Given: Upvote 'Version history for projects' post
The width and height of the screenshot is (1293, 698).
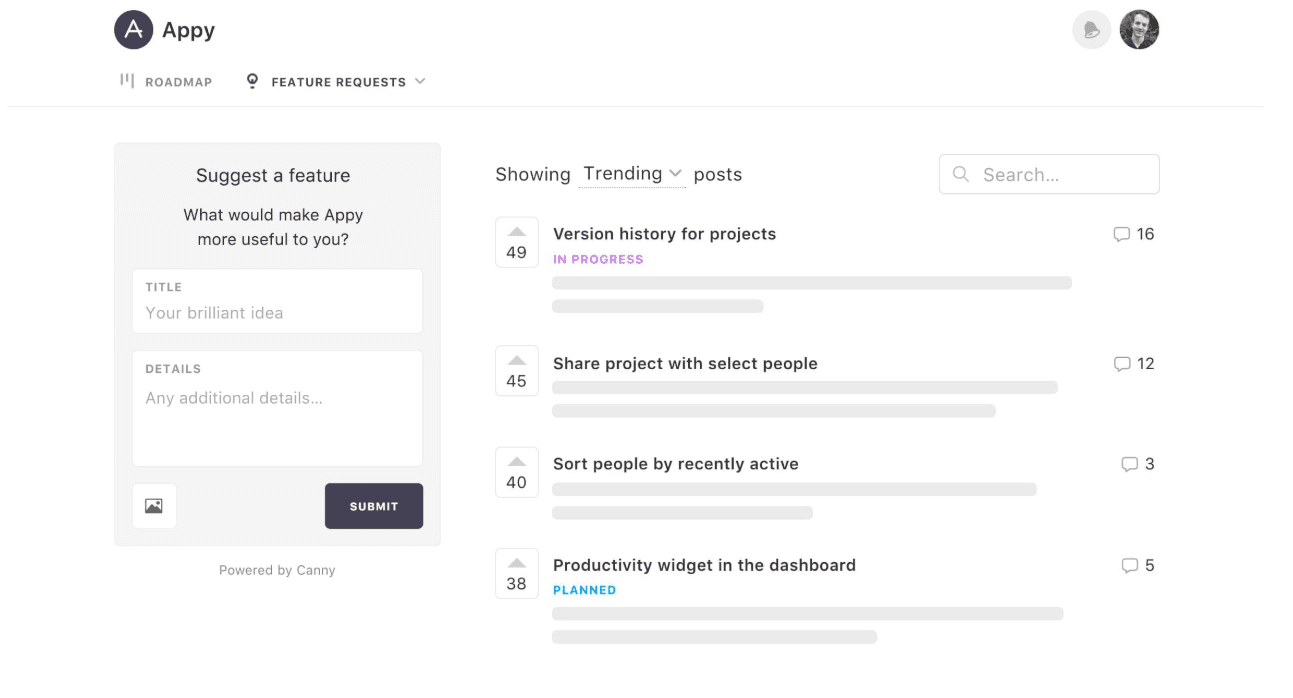Looking at the screenshot, I should (x=517, y=242).
